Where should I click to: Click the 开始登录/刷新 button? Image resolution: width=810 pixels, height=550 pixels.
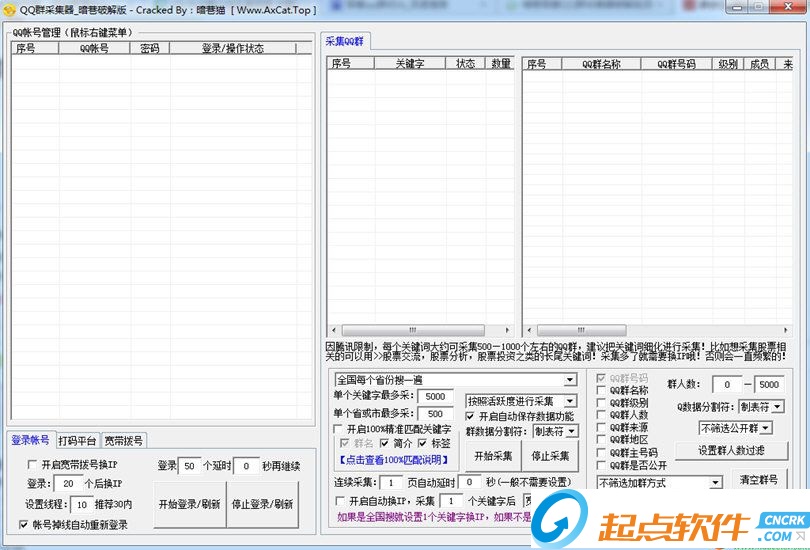click(x=190, y=504)
